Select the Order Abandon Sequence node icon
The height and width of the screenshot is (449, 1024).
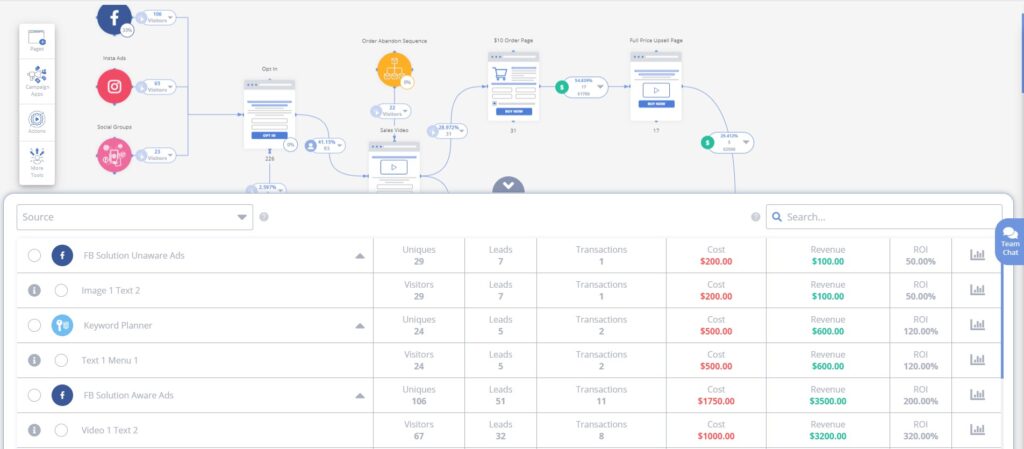click(x=392, y=70)
